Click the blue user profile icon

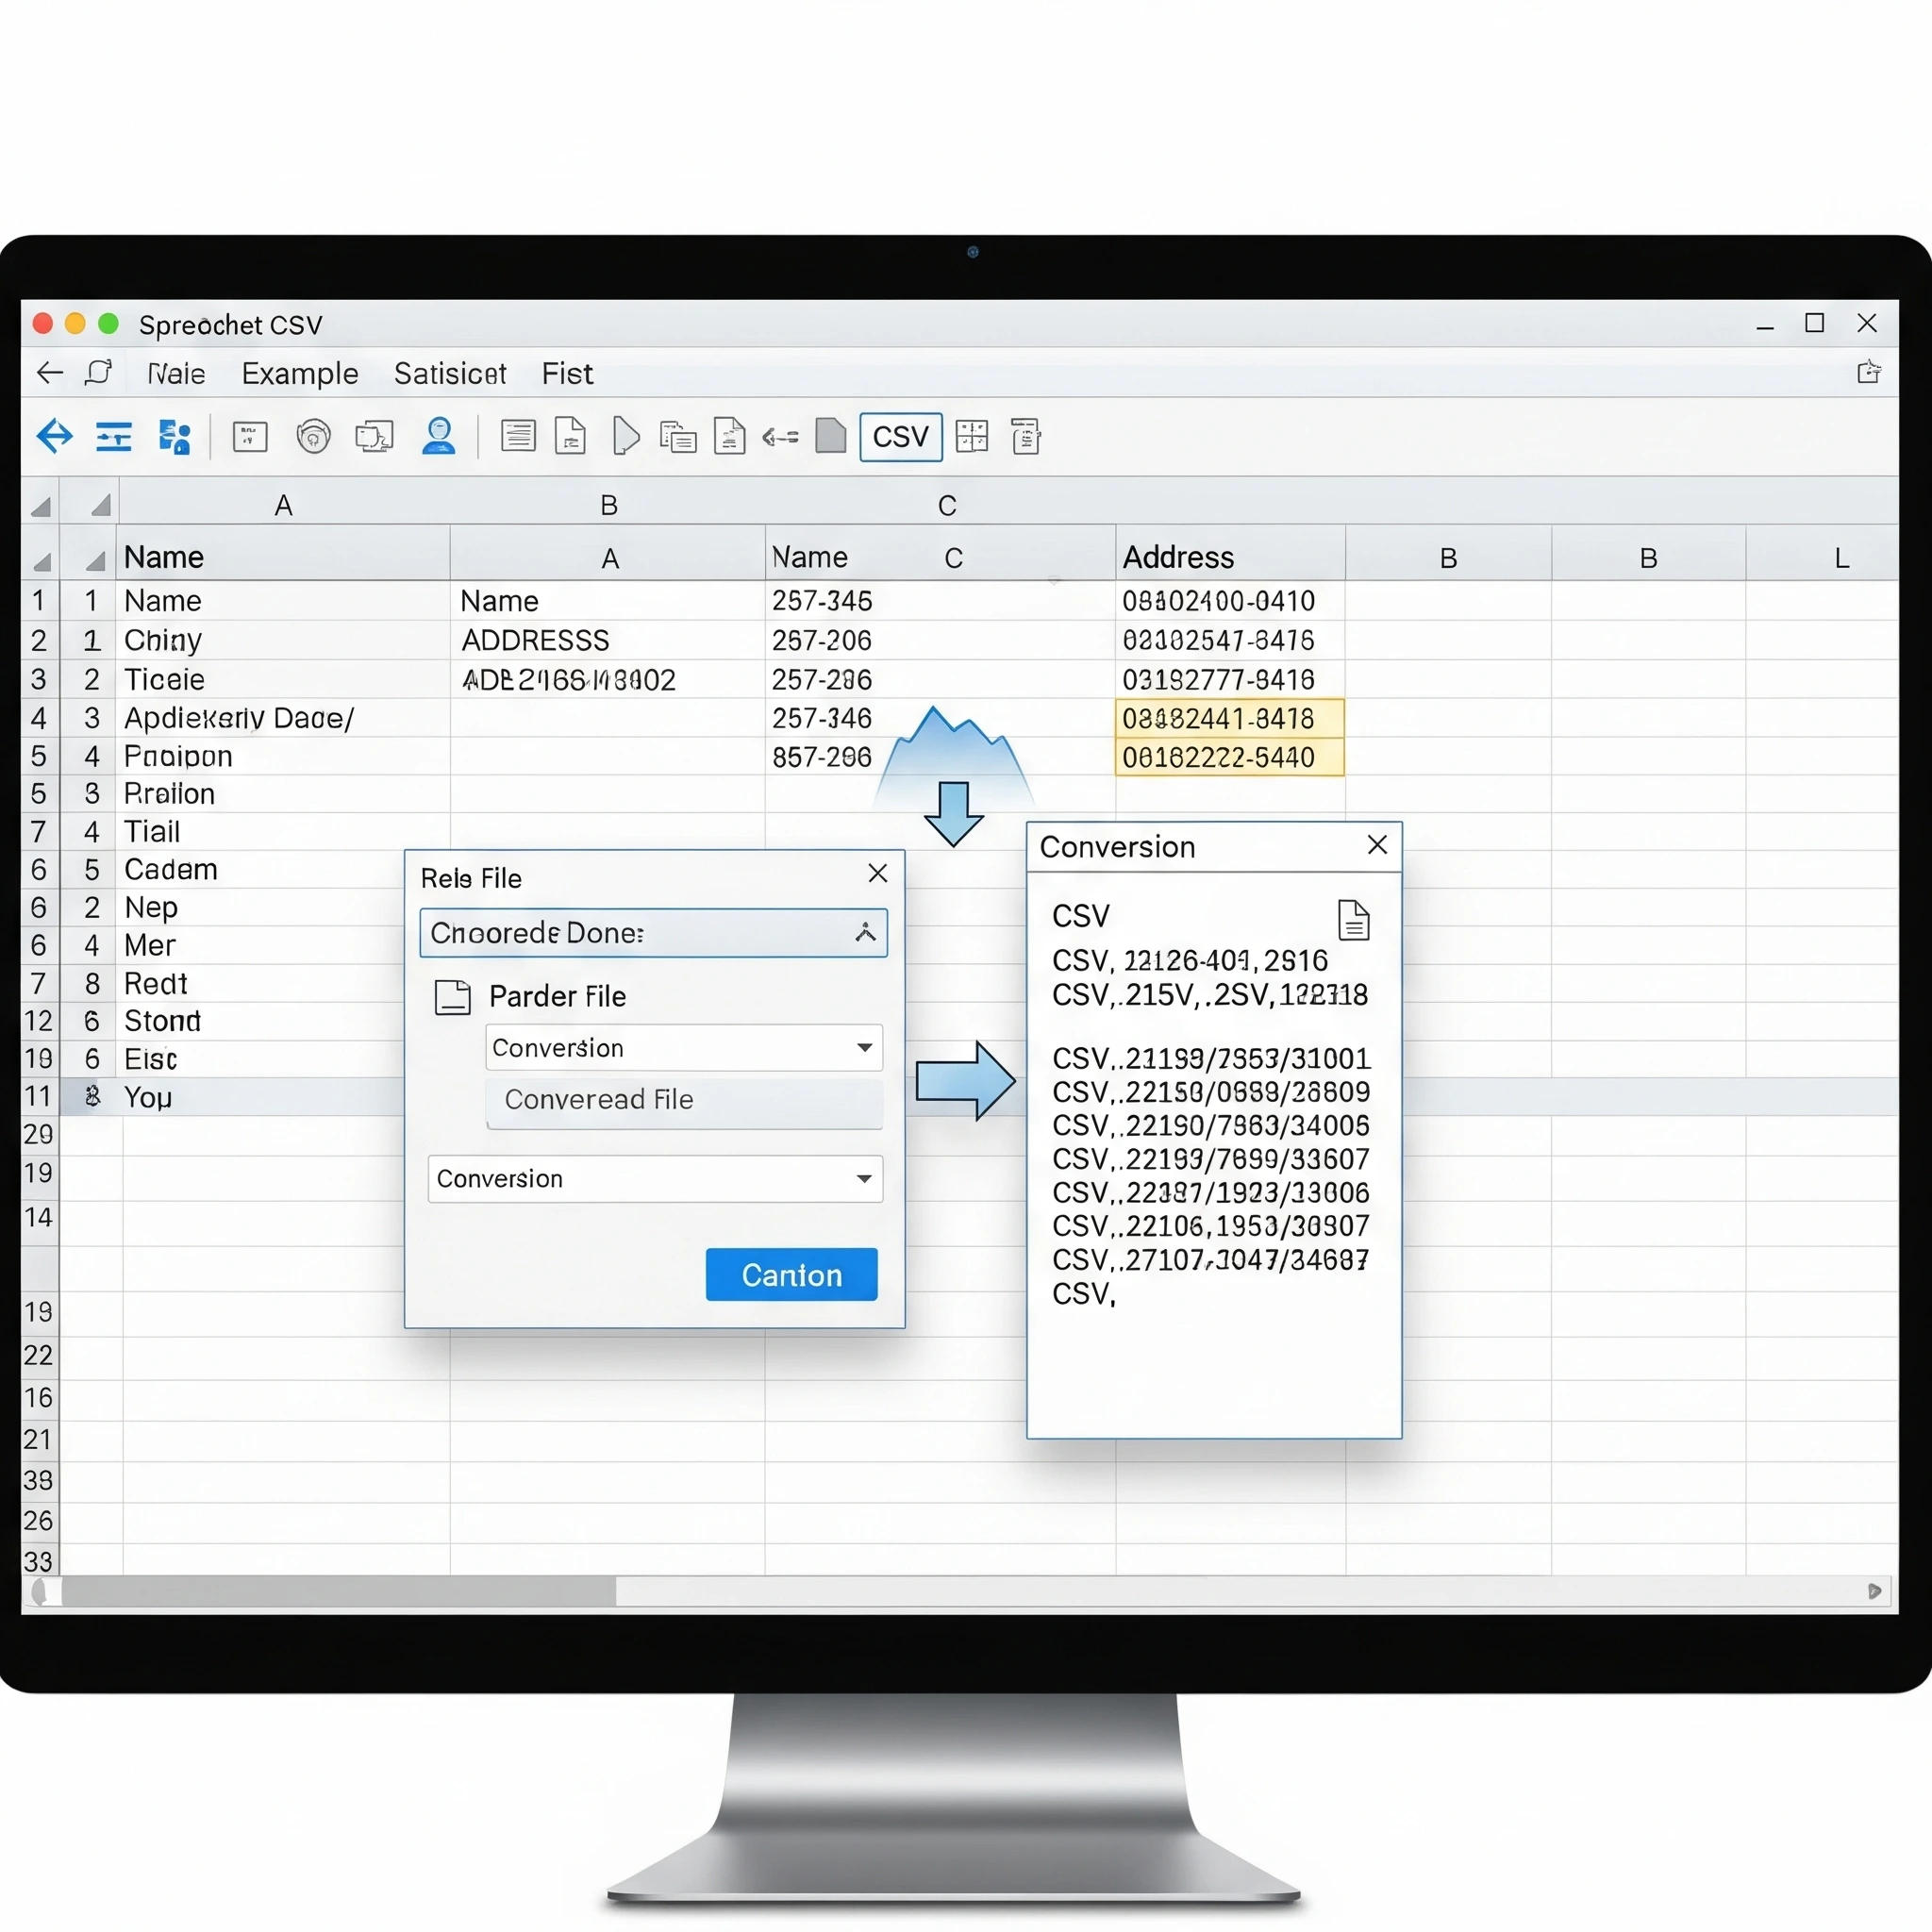(x=439, y=437)
